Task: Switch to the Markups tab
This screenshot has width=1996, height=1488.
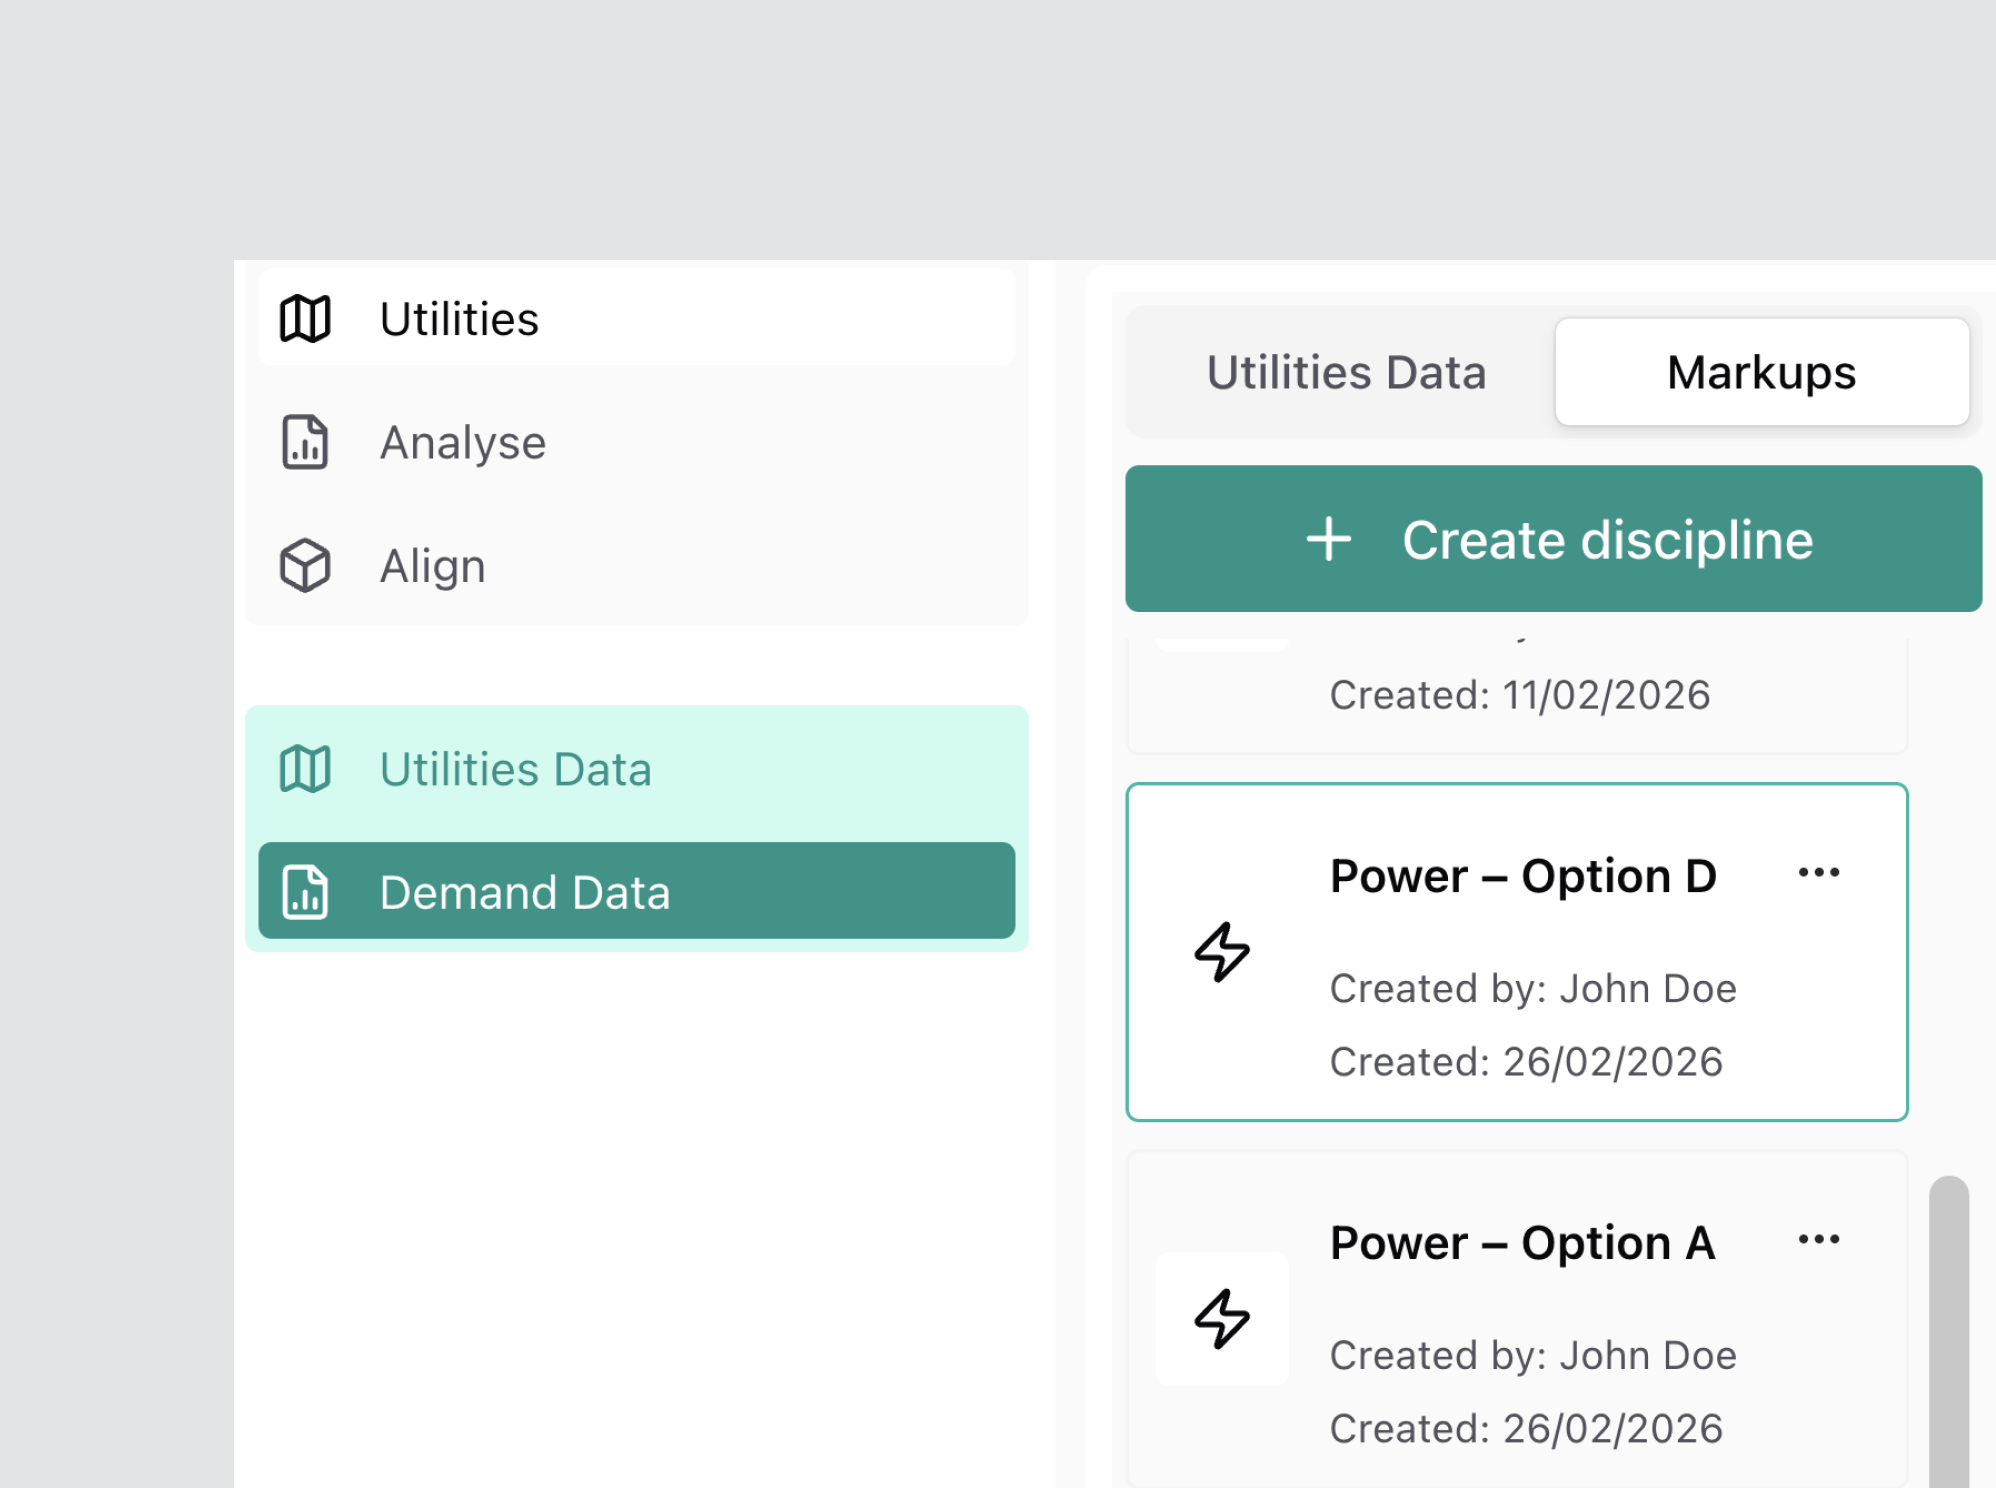Action: (x=1761, y=373)
